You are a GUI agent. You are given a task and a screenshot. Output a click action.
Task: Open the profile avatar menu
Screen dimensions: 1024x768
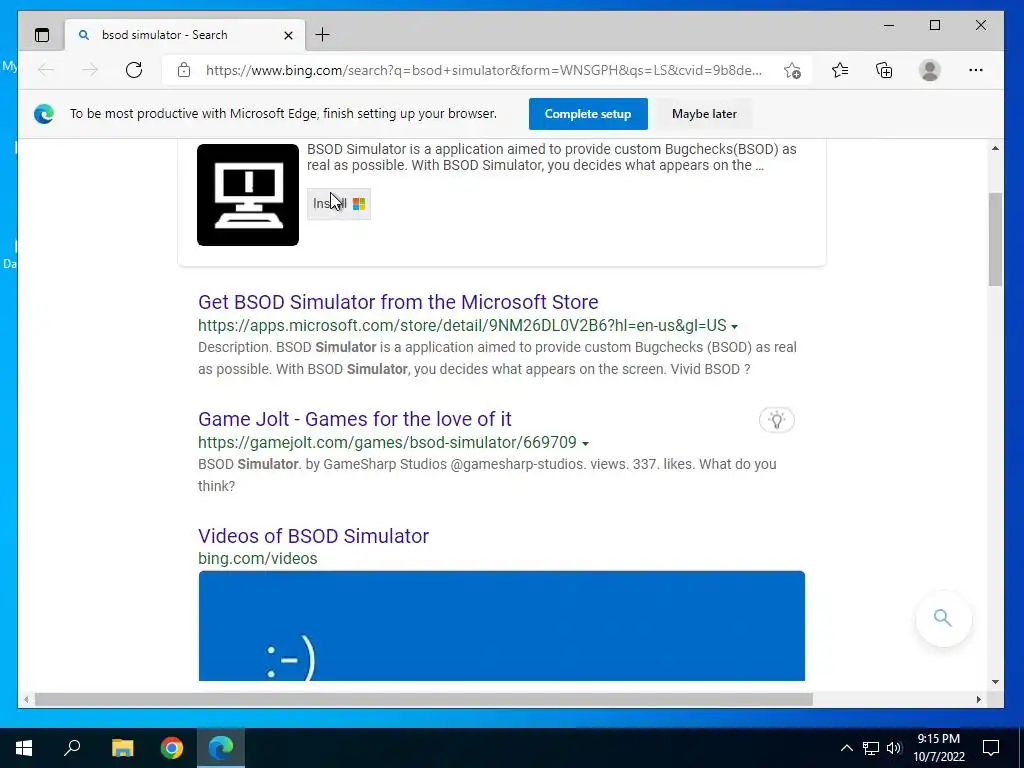pos(929,70)
